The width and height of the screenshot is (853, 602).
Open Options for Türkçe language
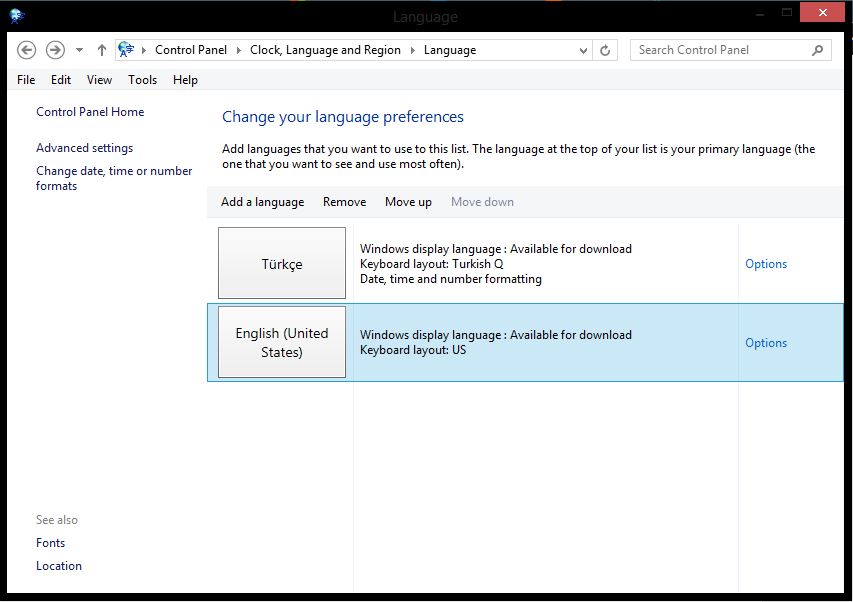pos(766,264)
